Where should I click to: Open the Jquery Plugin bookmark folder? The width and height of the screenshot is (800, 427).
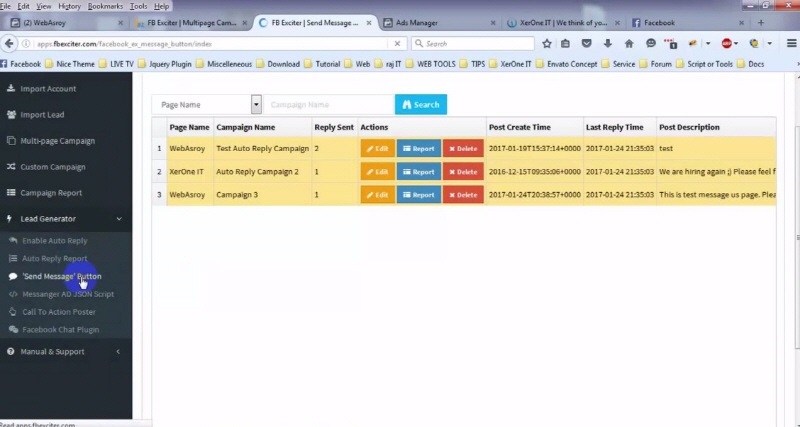(x=164, y=64)
